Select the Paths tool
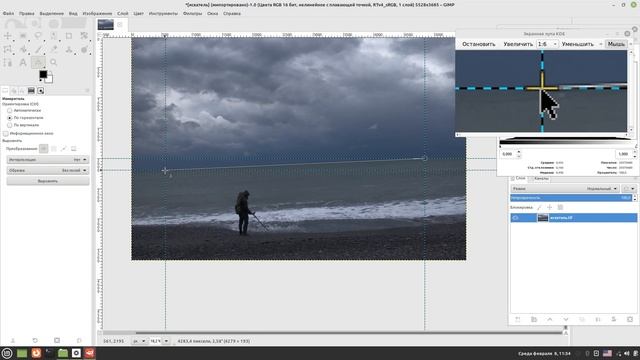The height and width of the screenshot is (360, 640). pyautogui.click(x=7, y=62)
